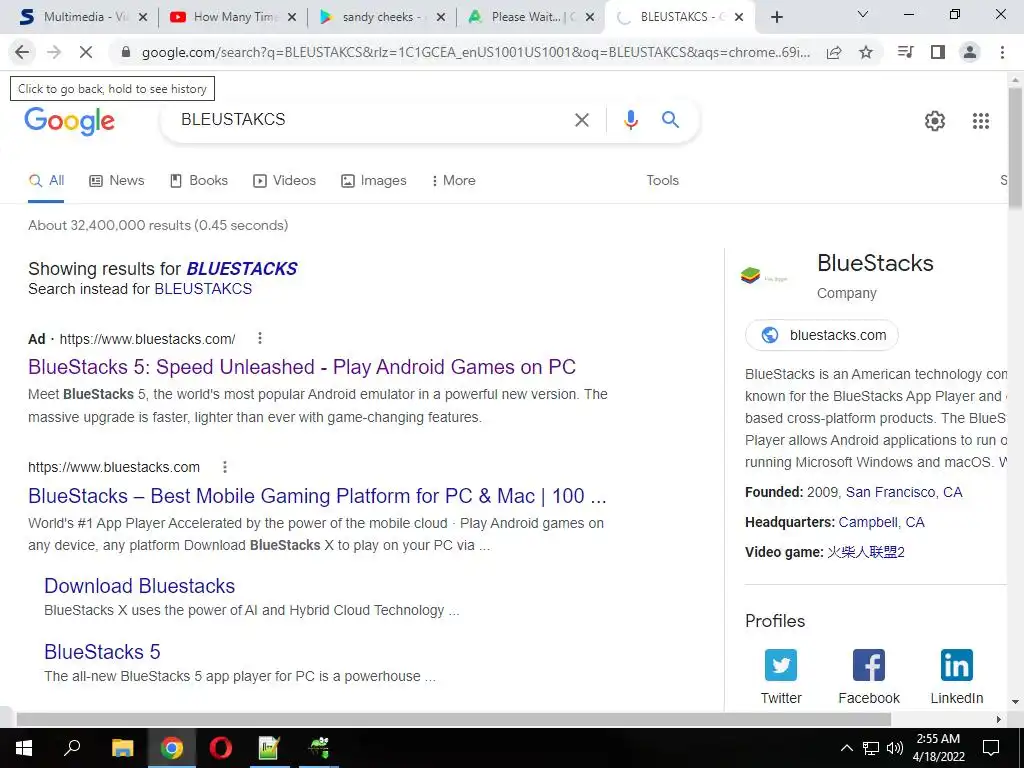Close the sandy cheeks tab

point(441,18)
